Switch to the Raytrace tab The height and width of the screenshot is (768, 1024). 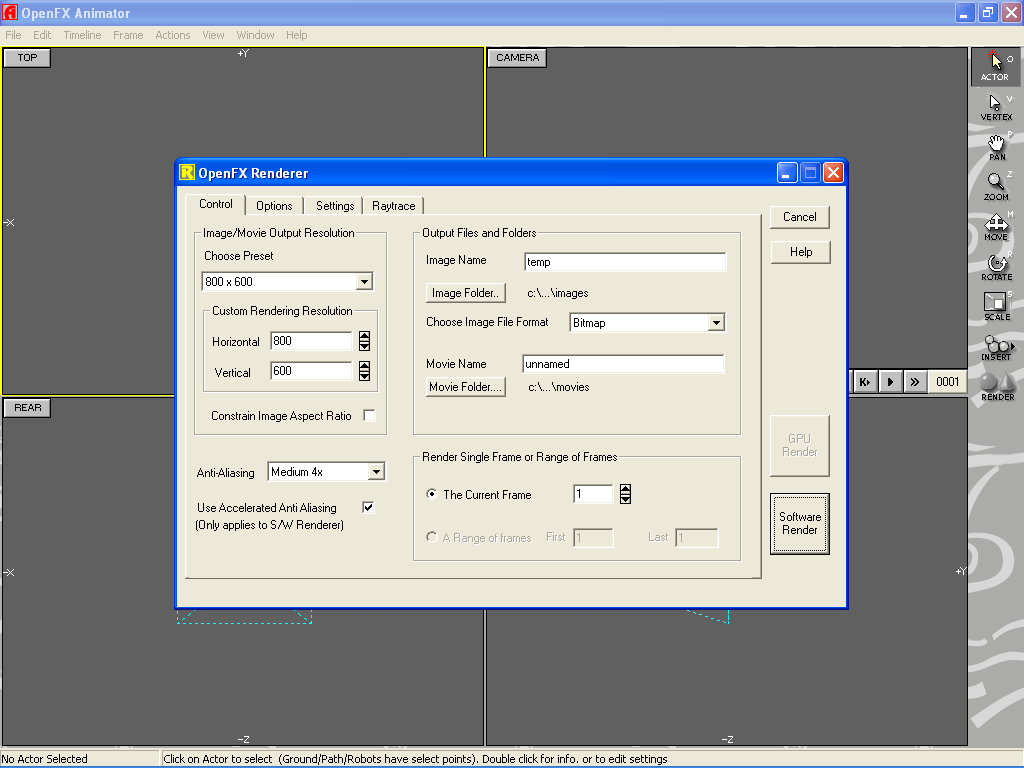394,206
